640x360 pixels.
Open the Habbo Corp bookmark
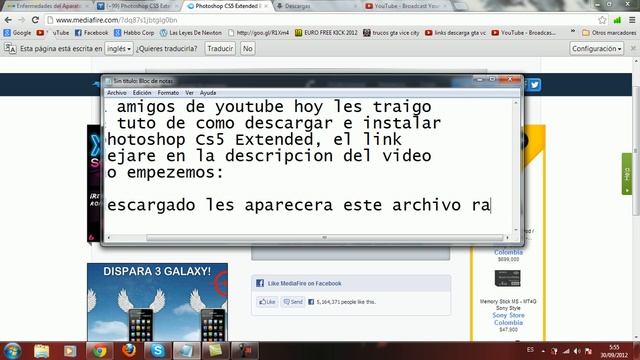tap(134, 33)
